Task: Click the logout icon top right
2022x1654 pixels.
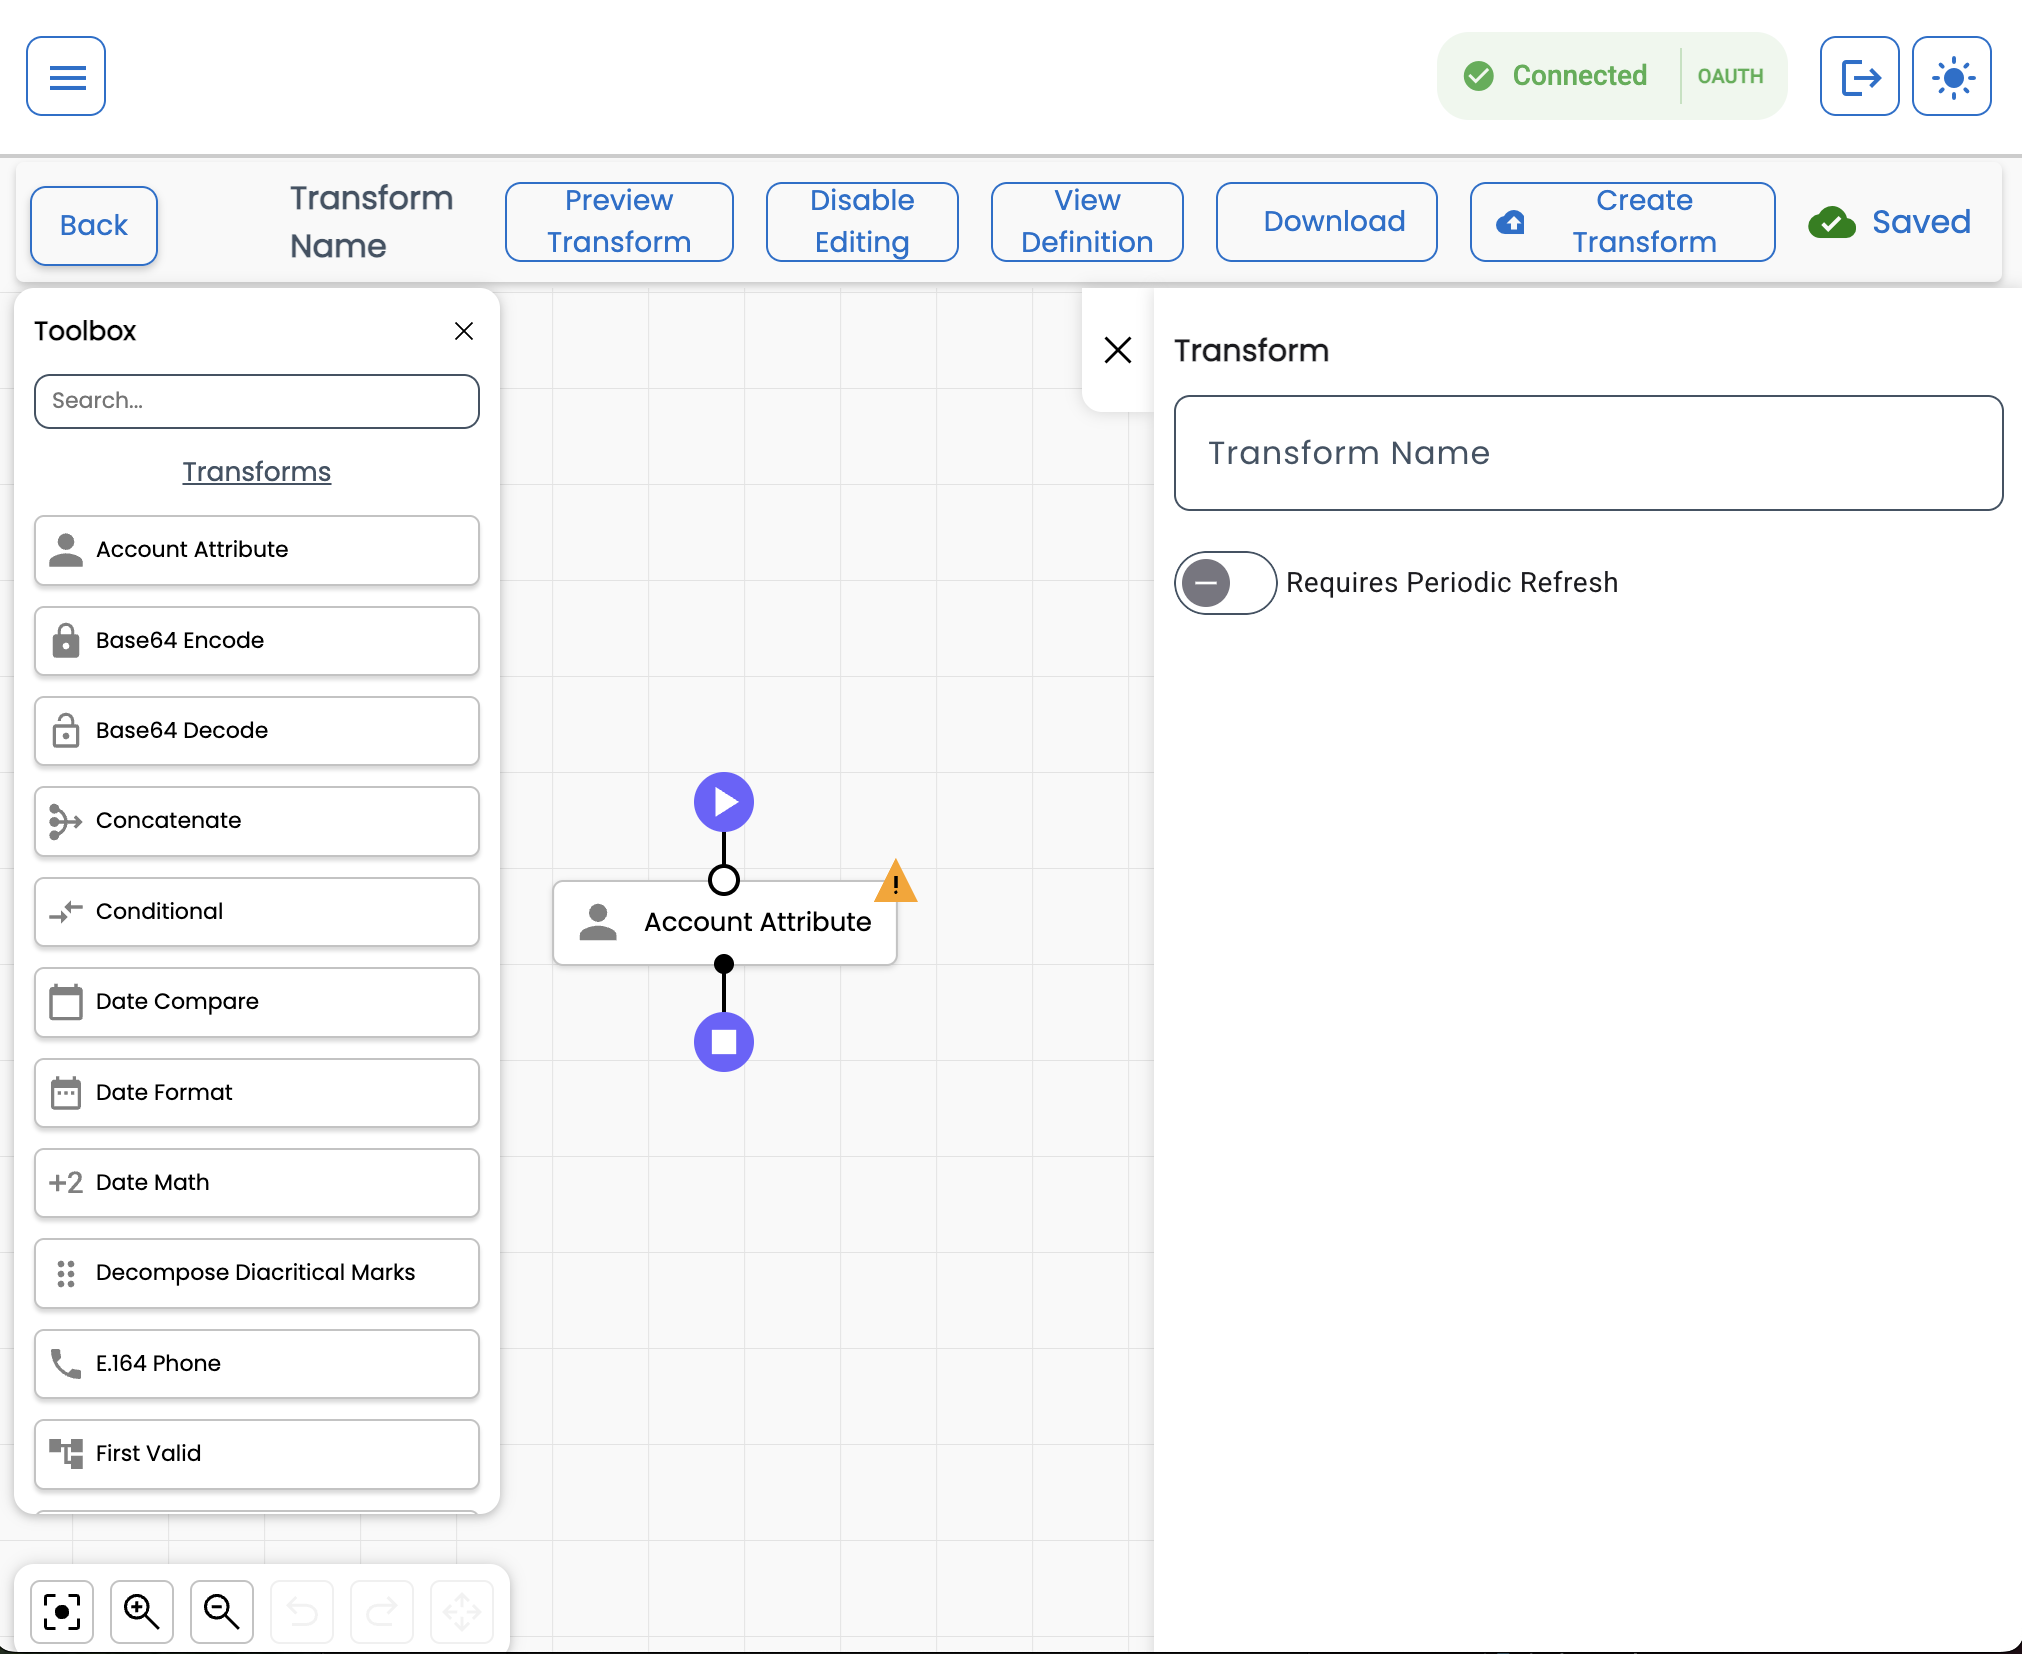Action: click(1859, 76)
